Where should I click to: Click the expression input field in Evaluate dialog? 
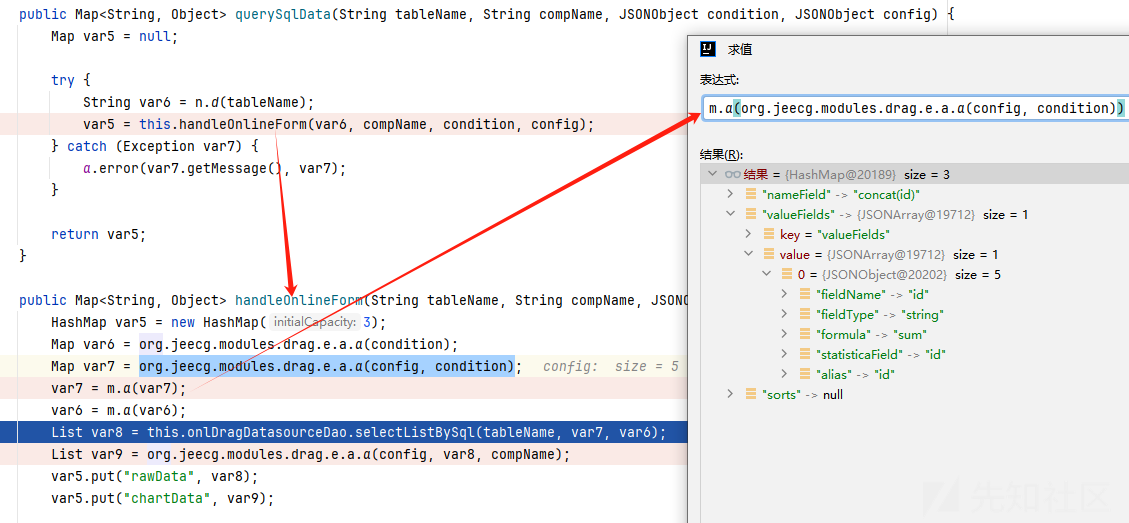(915, 108)
